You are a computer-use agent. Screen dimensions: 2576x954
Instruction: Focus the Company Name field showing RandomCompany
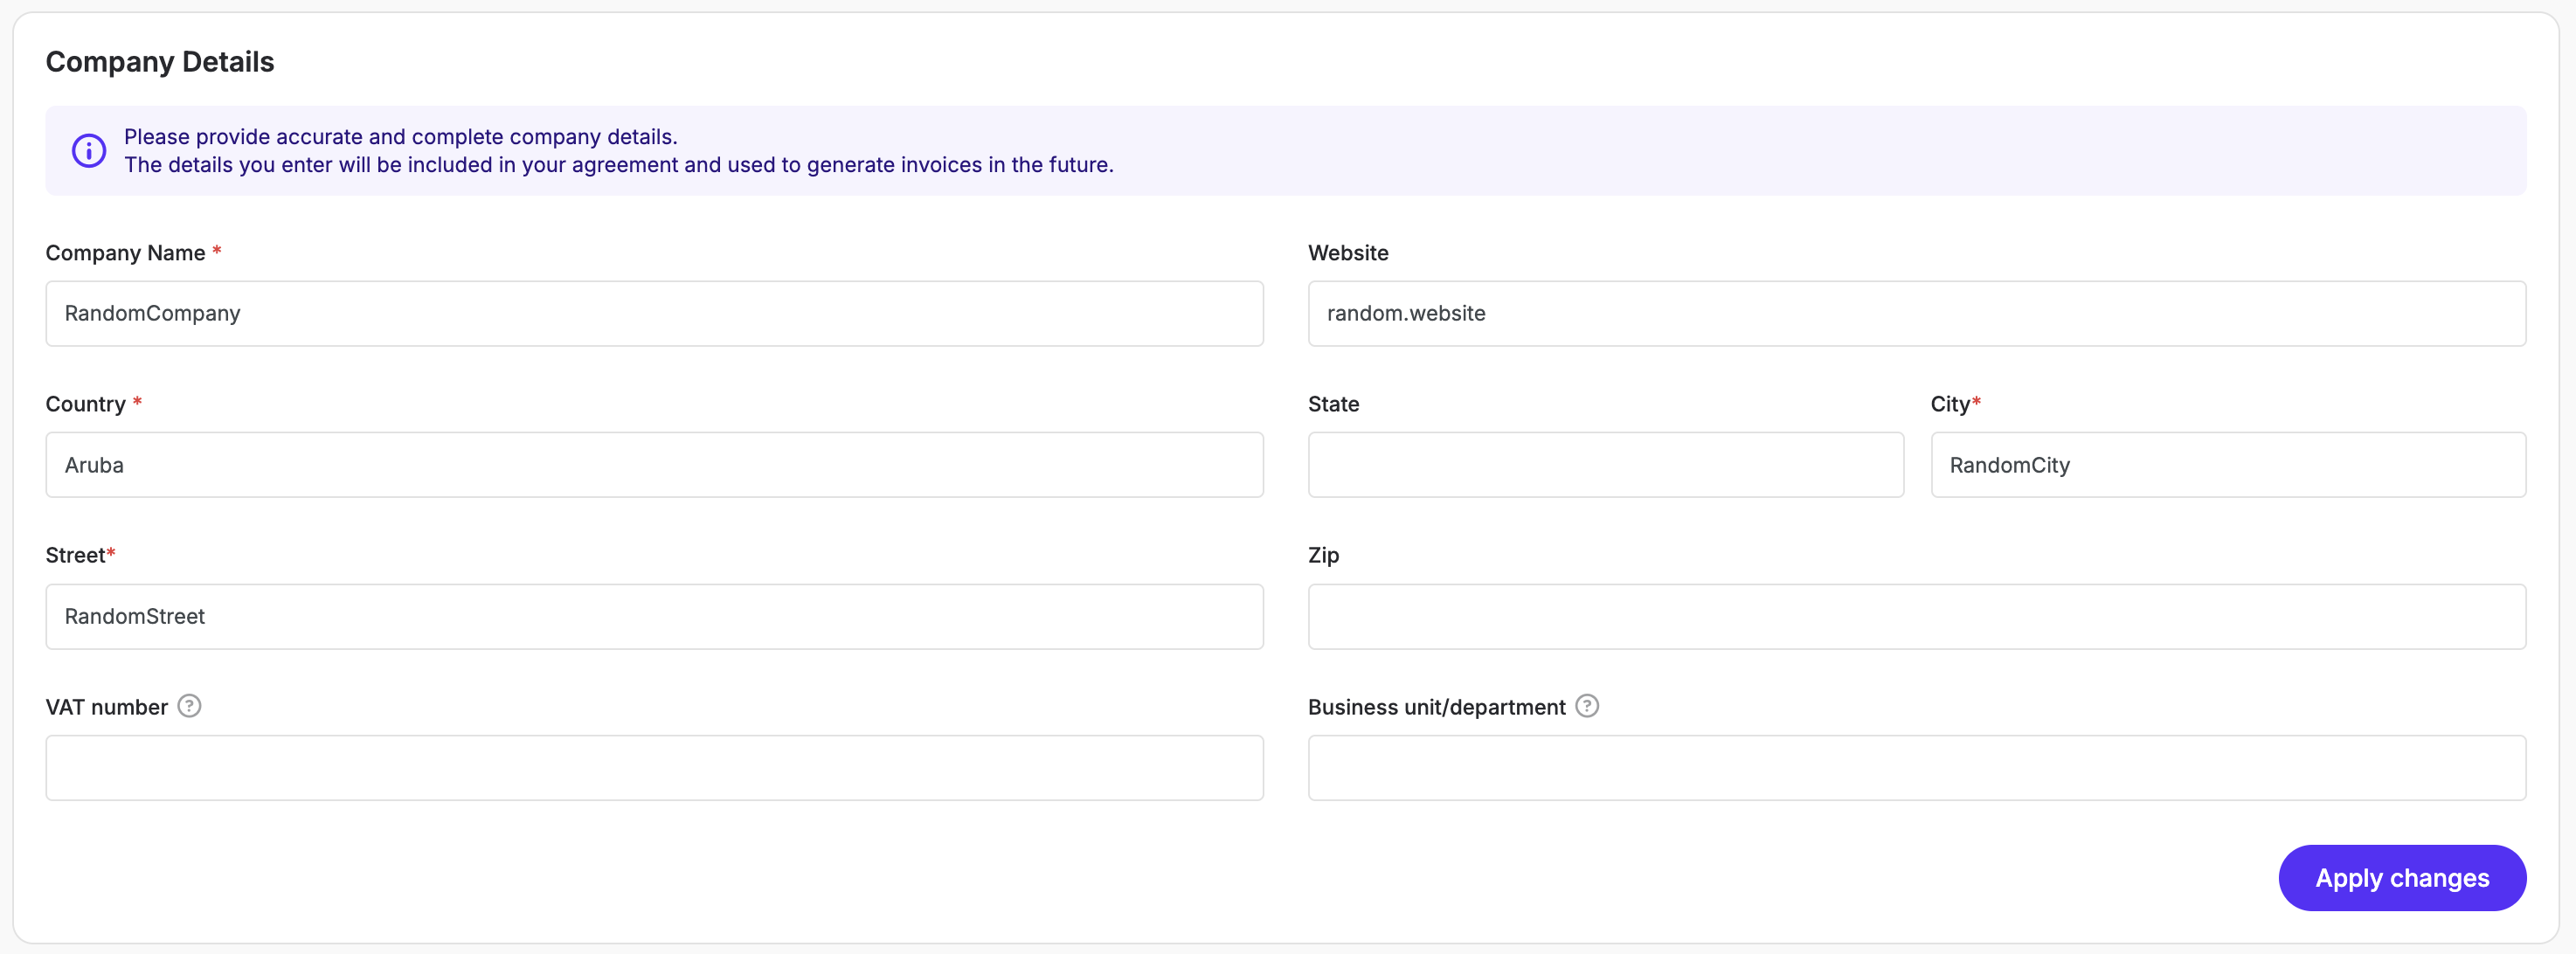[x=654, y=313]
